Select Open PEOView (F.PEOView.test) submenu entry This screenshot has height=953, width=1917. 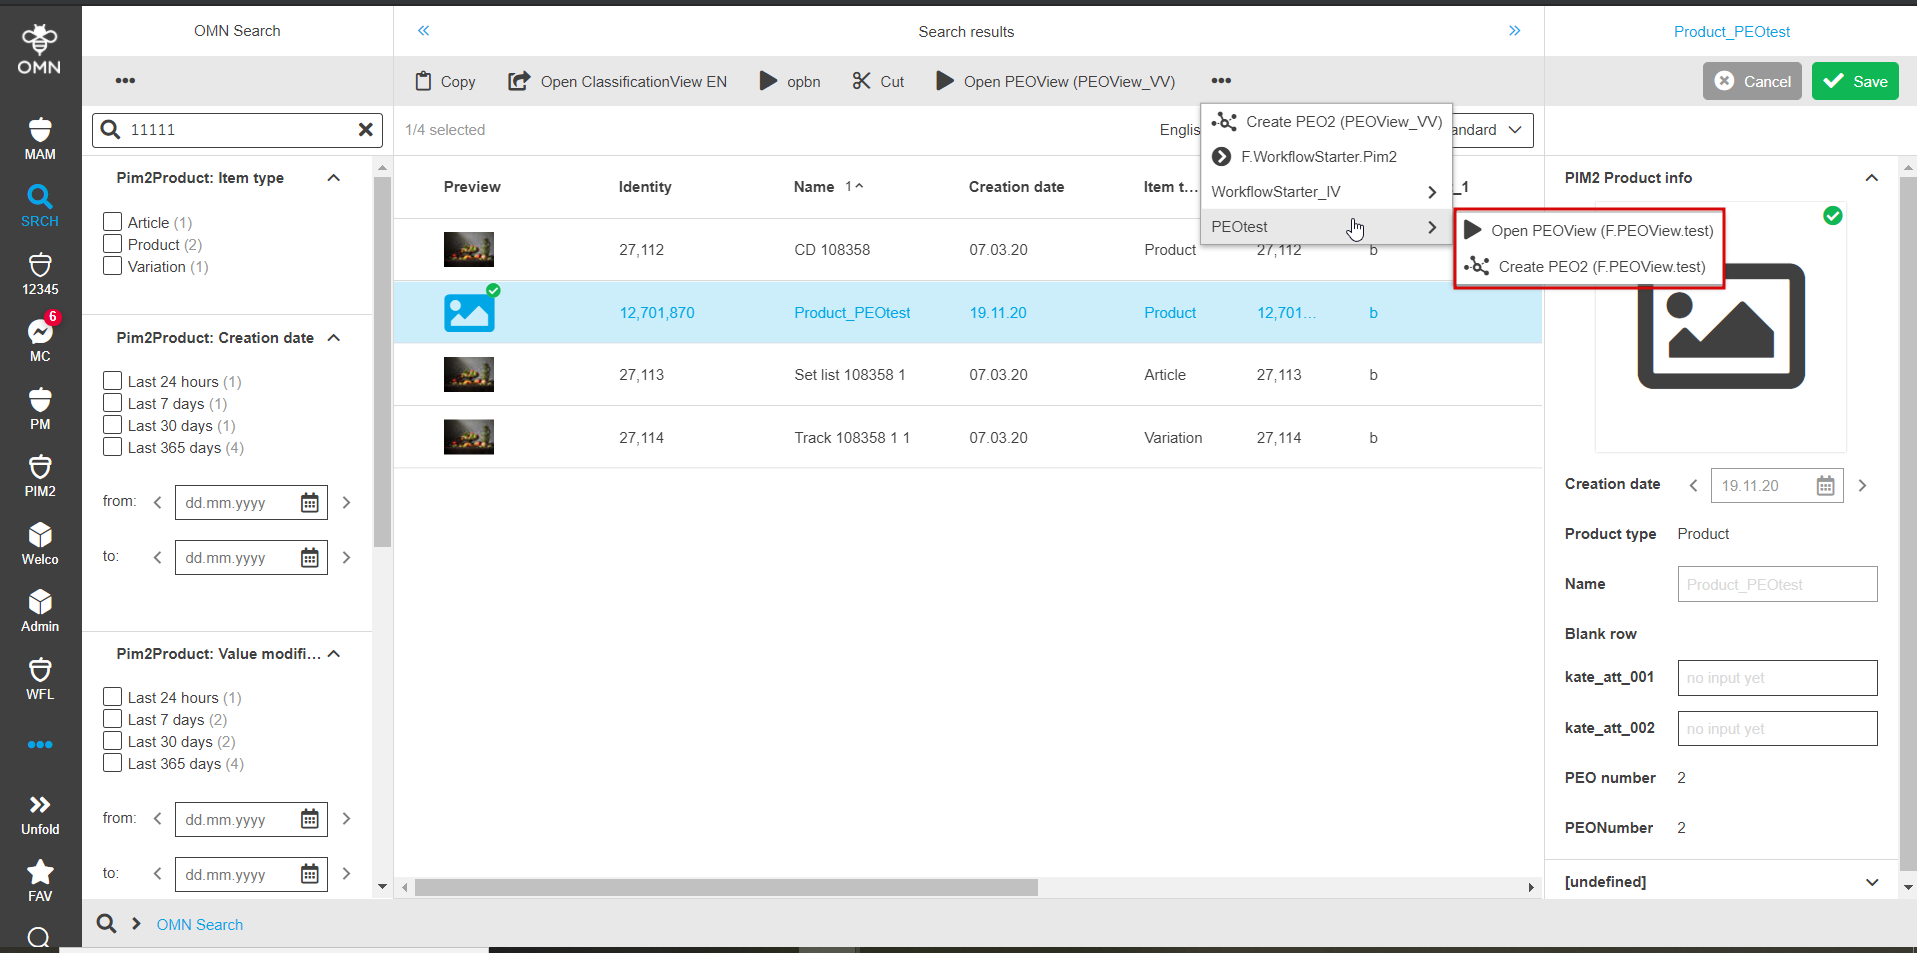[x=1600, y=231]
